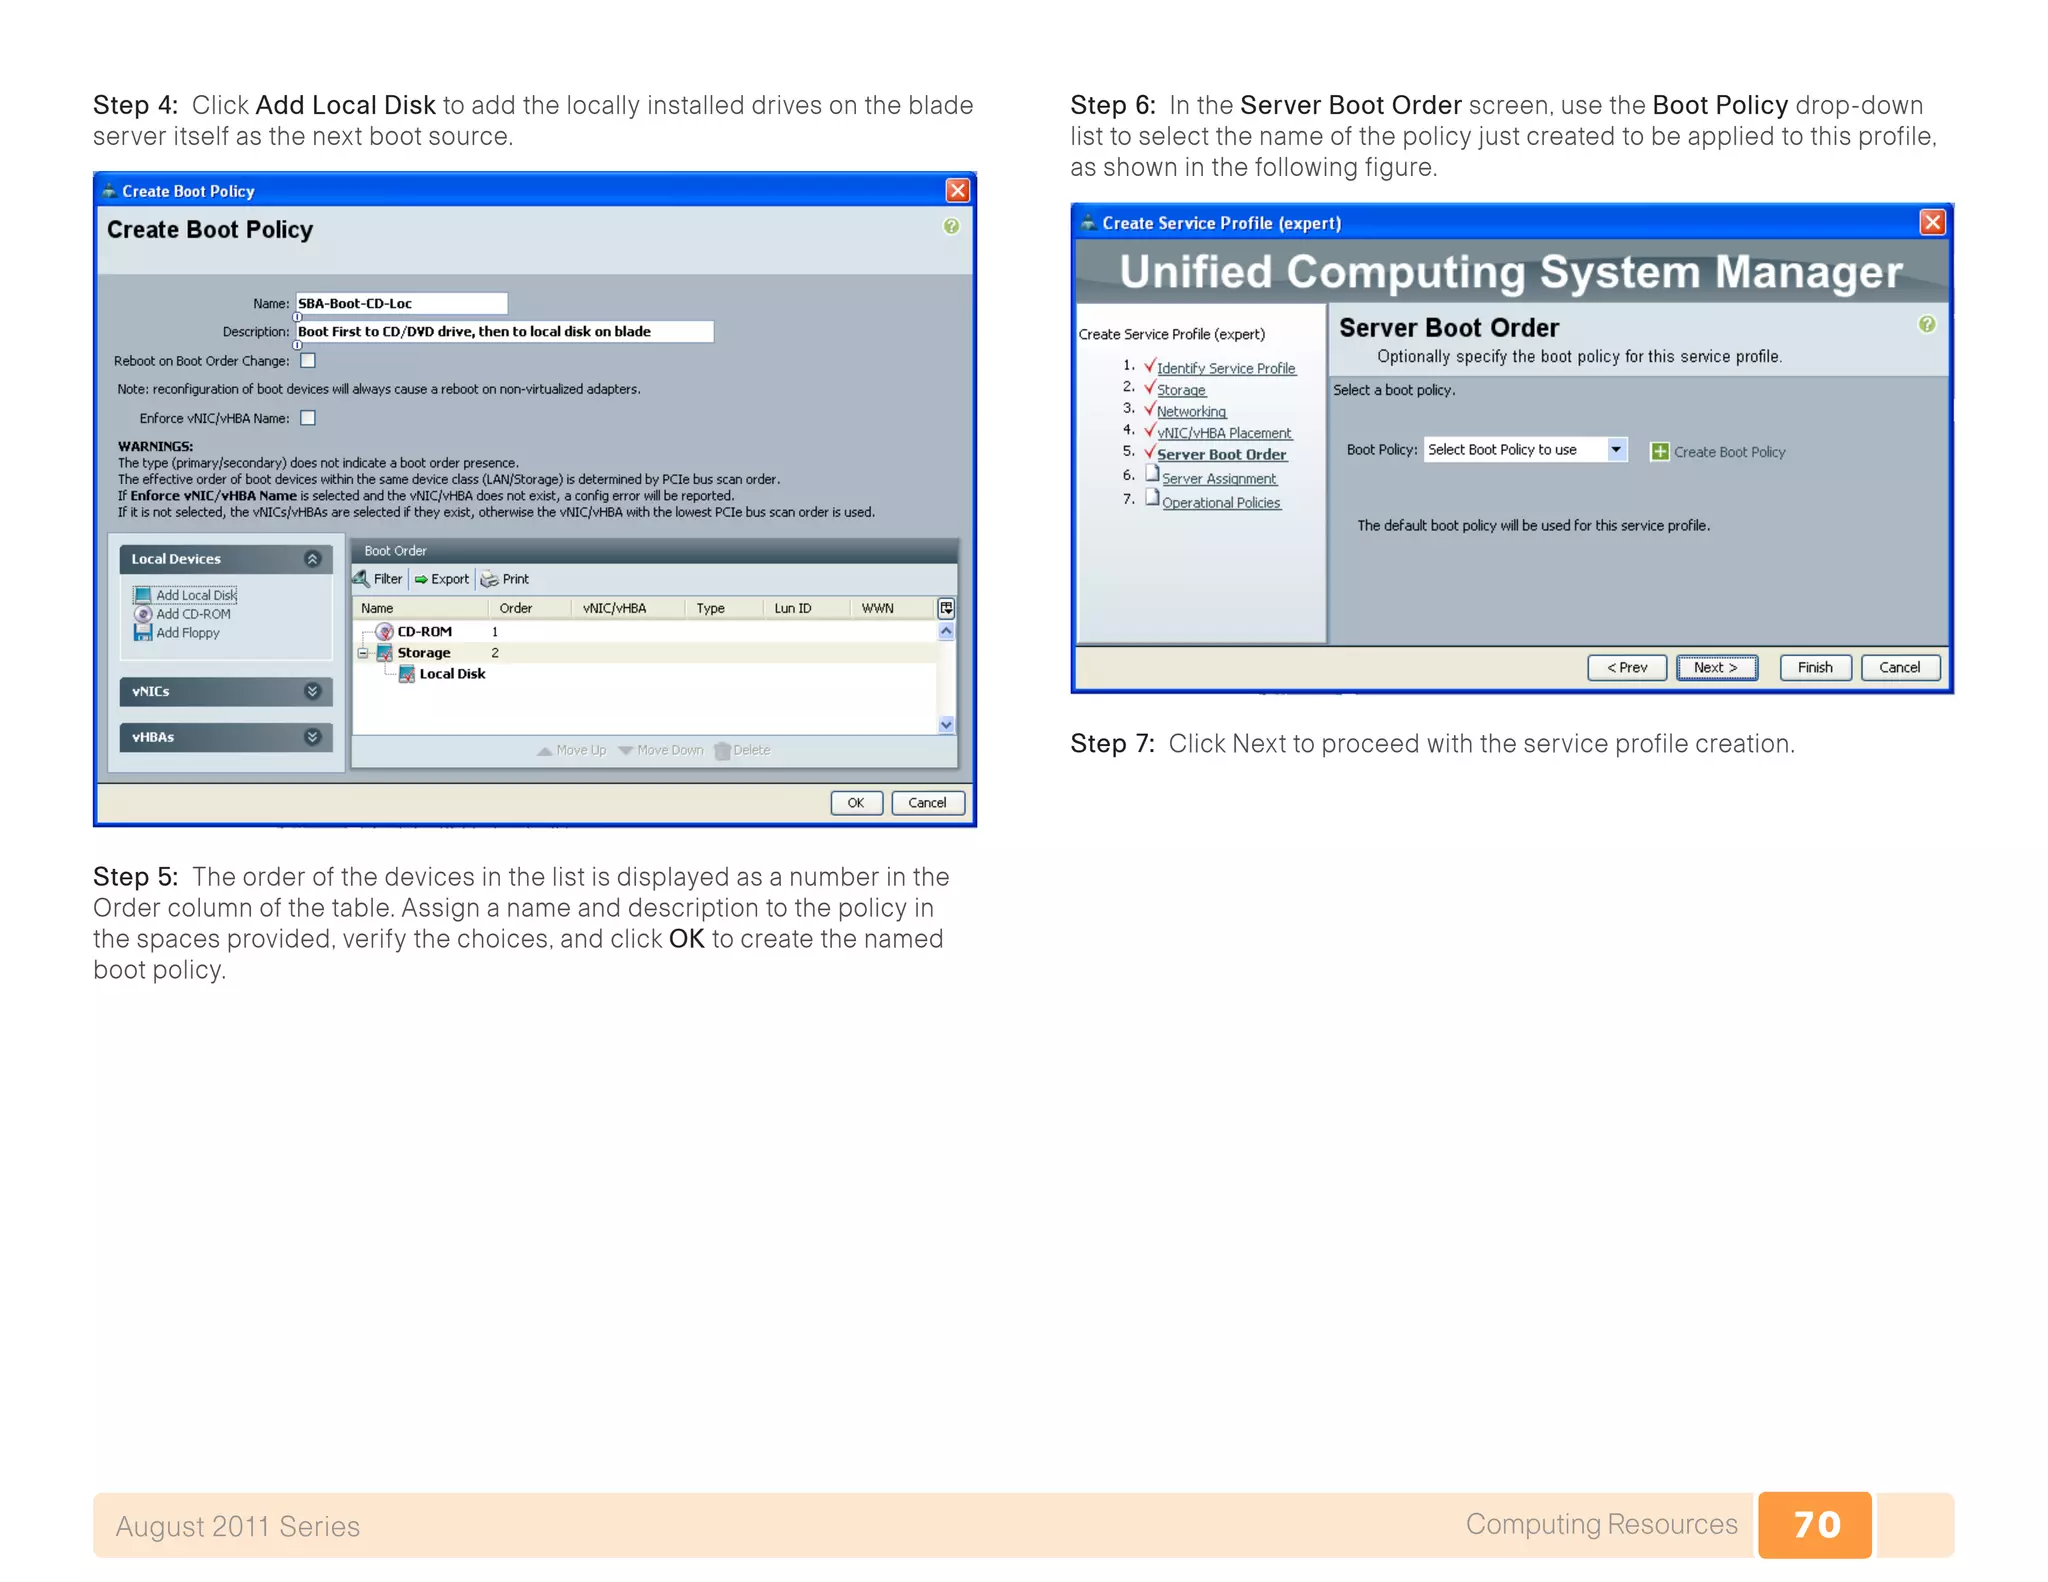
Task: Click the Finish button
Action: click(x=1815, y=668)
